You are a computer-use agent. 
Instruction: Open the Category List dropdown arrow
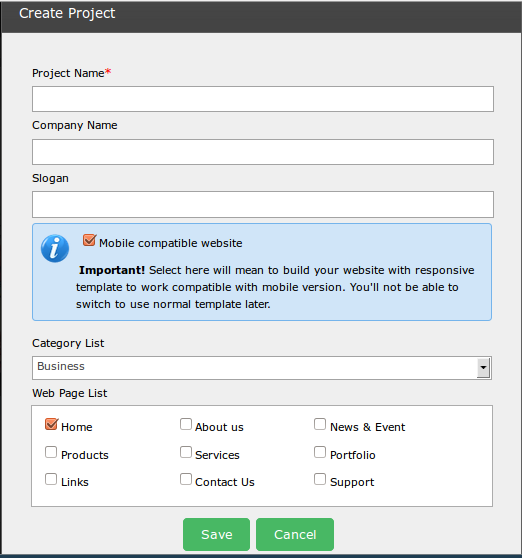point(483,368)
